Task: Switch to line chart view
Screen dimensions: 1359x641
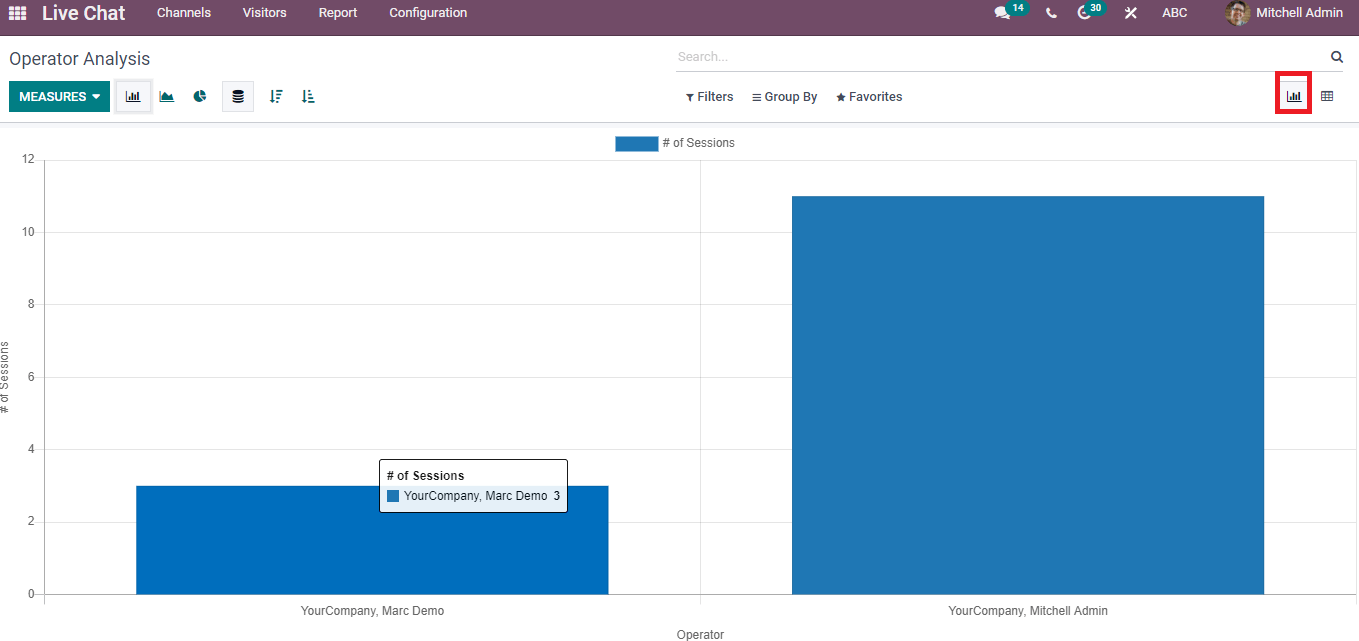Action: 167,97
